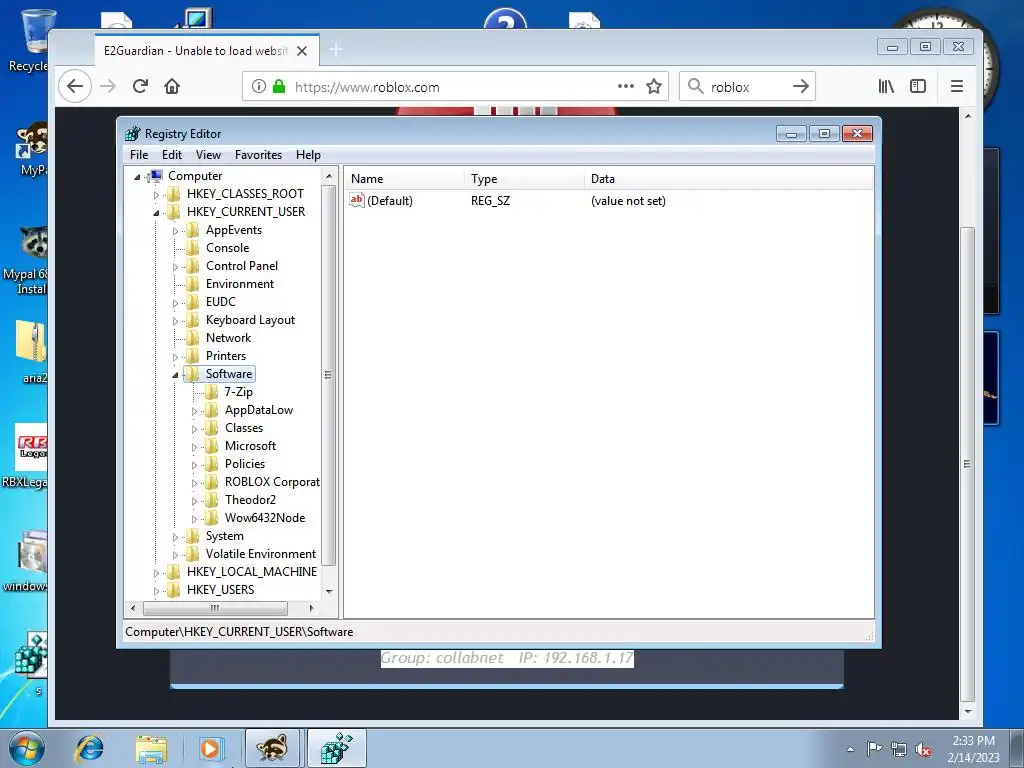
Task: Open Windows Explorer from taskbar
Action: tap(151, 748)
